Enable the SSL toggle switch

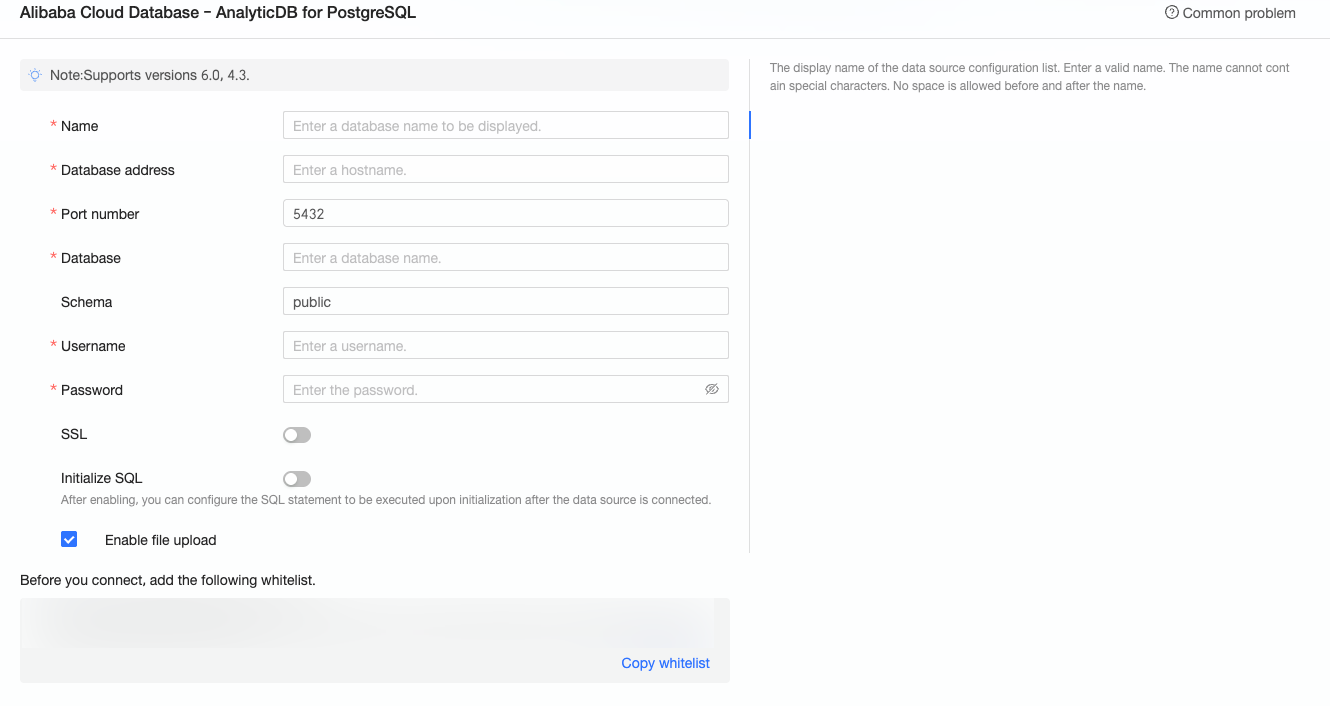(x=297, y=435)
